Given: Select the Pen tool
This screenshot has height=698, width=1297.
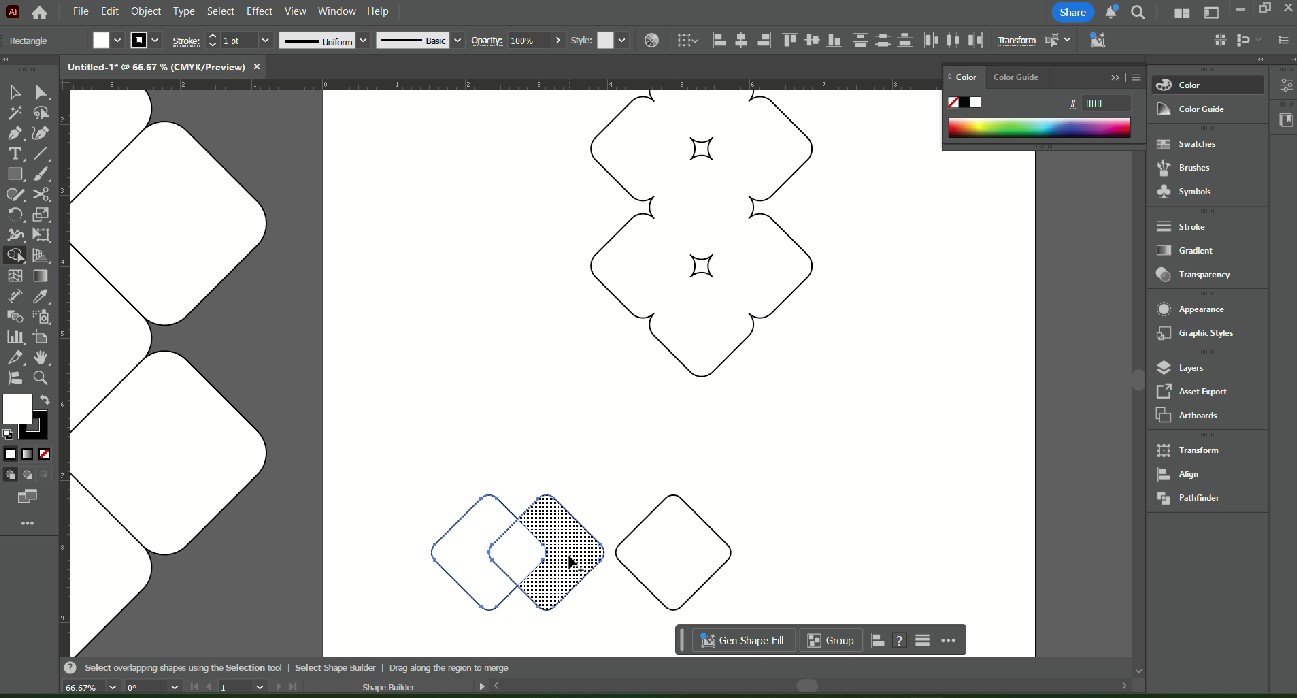Looking at the screenshot, I should [x=15, y=133].
